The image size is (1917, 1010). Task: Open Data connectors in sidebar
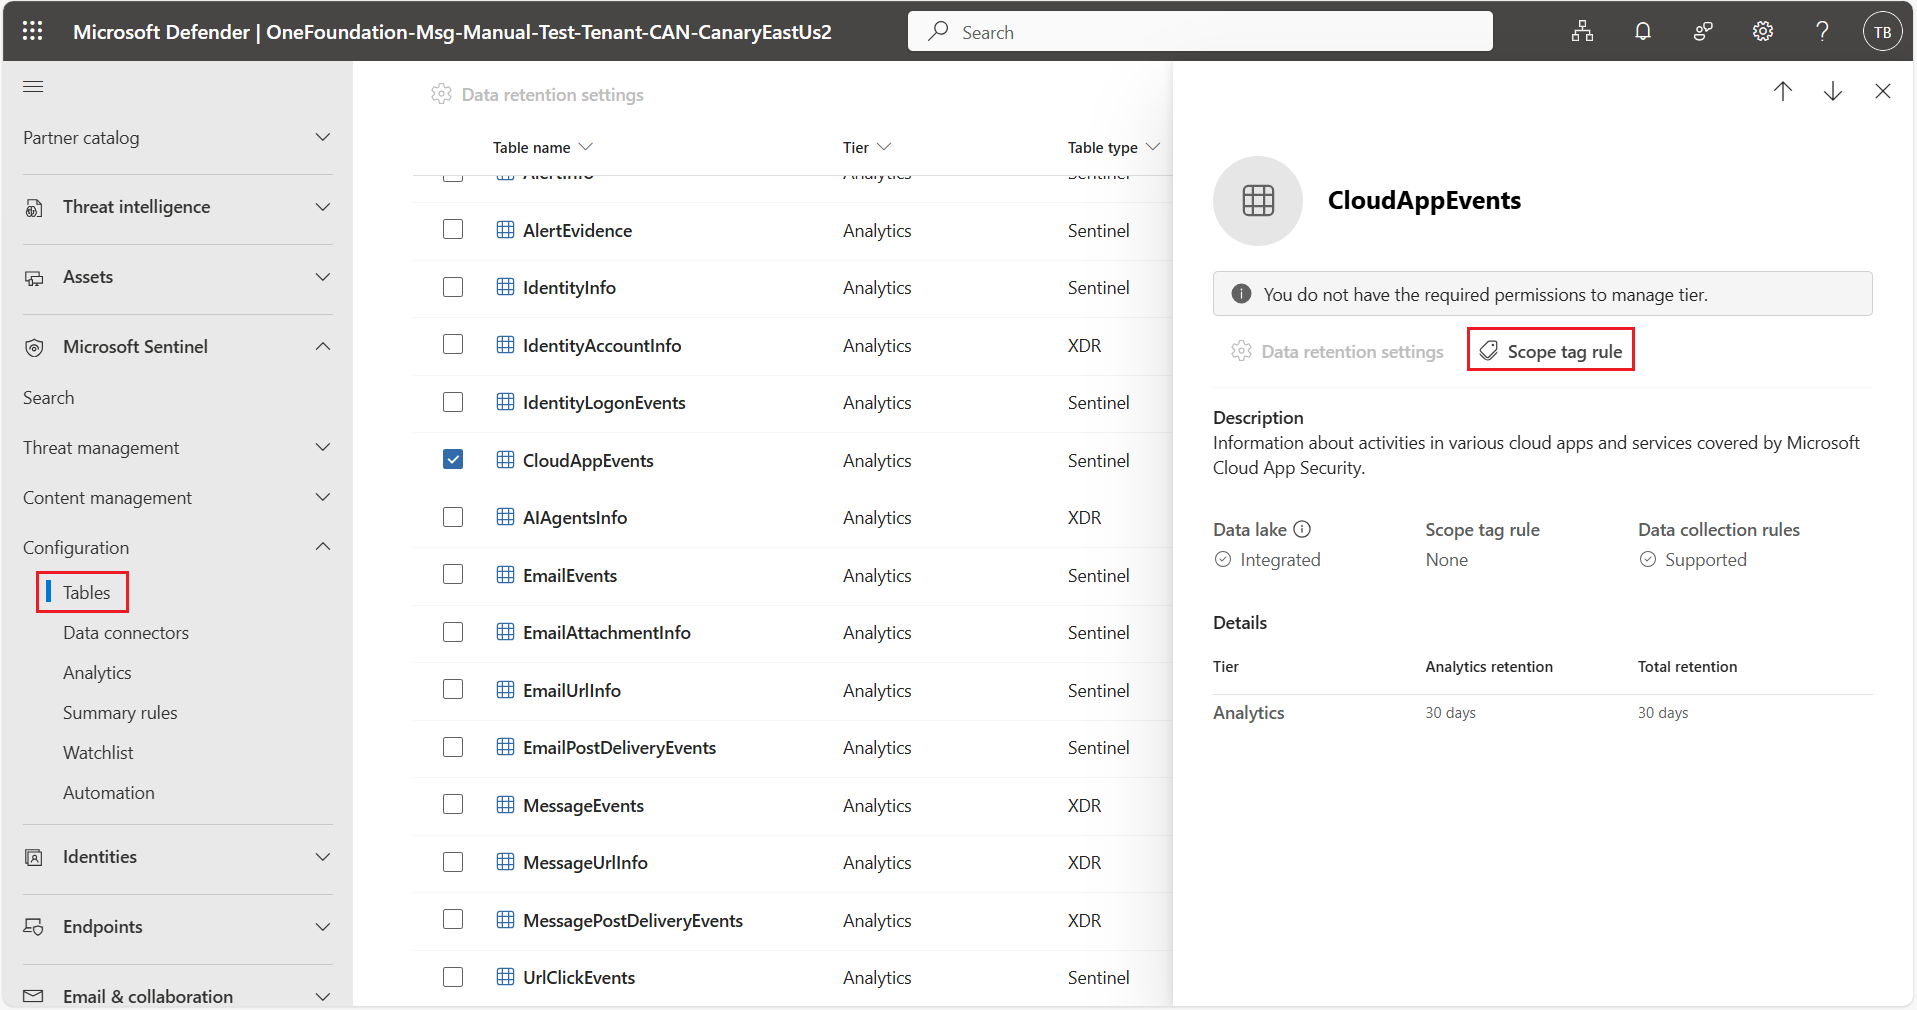[126, 632]
